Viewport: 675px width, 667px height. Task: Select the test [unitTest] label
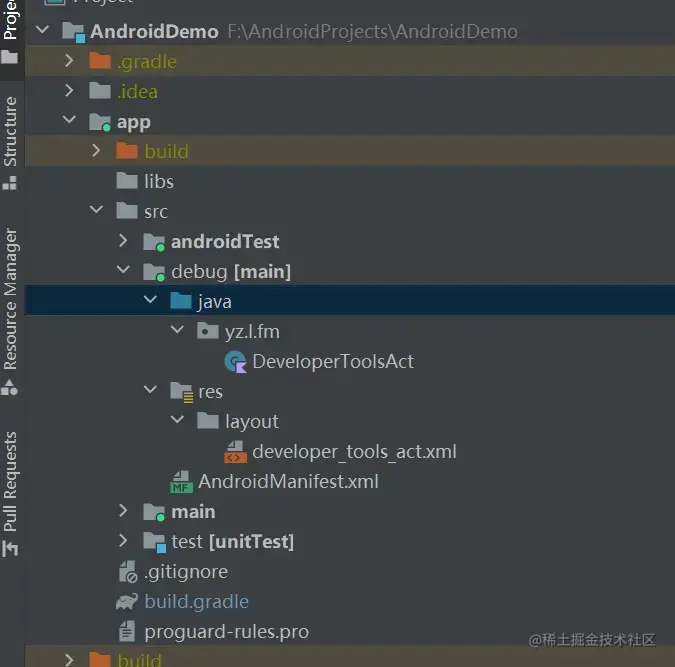[x=232, y=542]
